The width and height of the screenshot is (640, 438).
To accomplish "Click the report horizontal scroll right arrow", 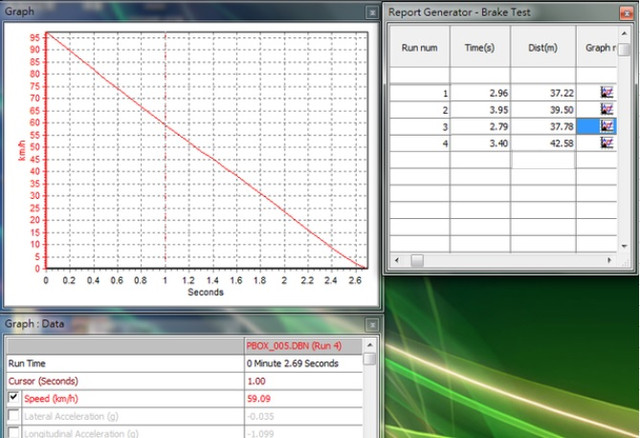I will (x=609, y=260).
